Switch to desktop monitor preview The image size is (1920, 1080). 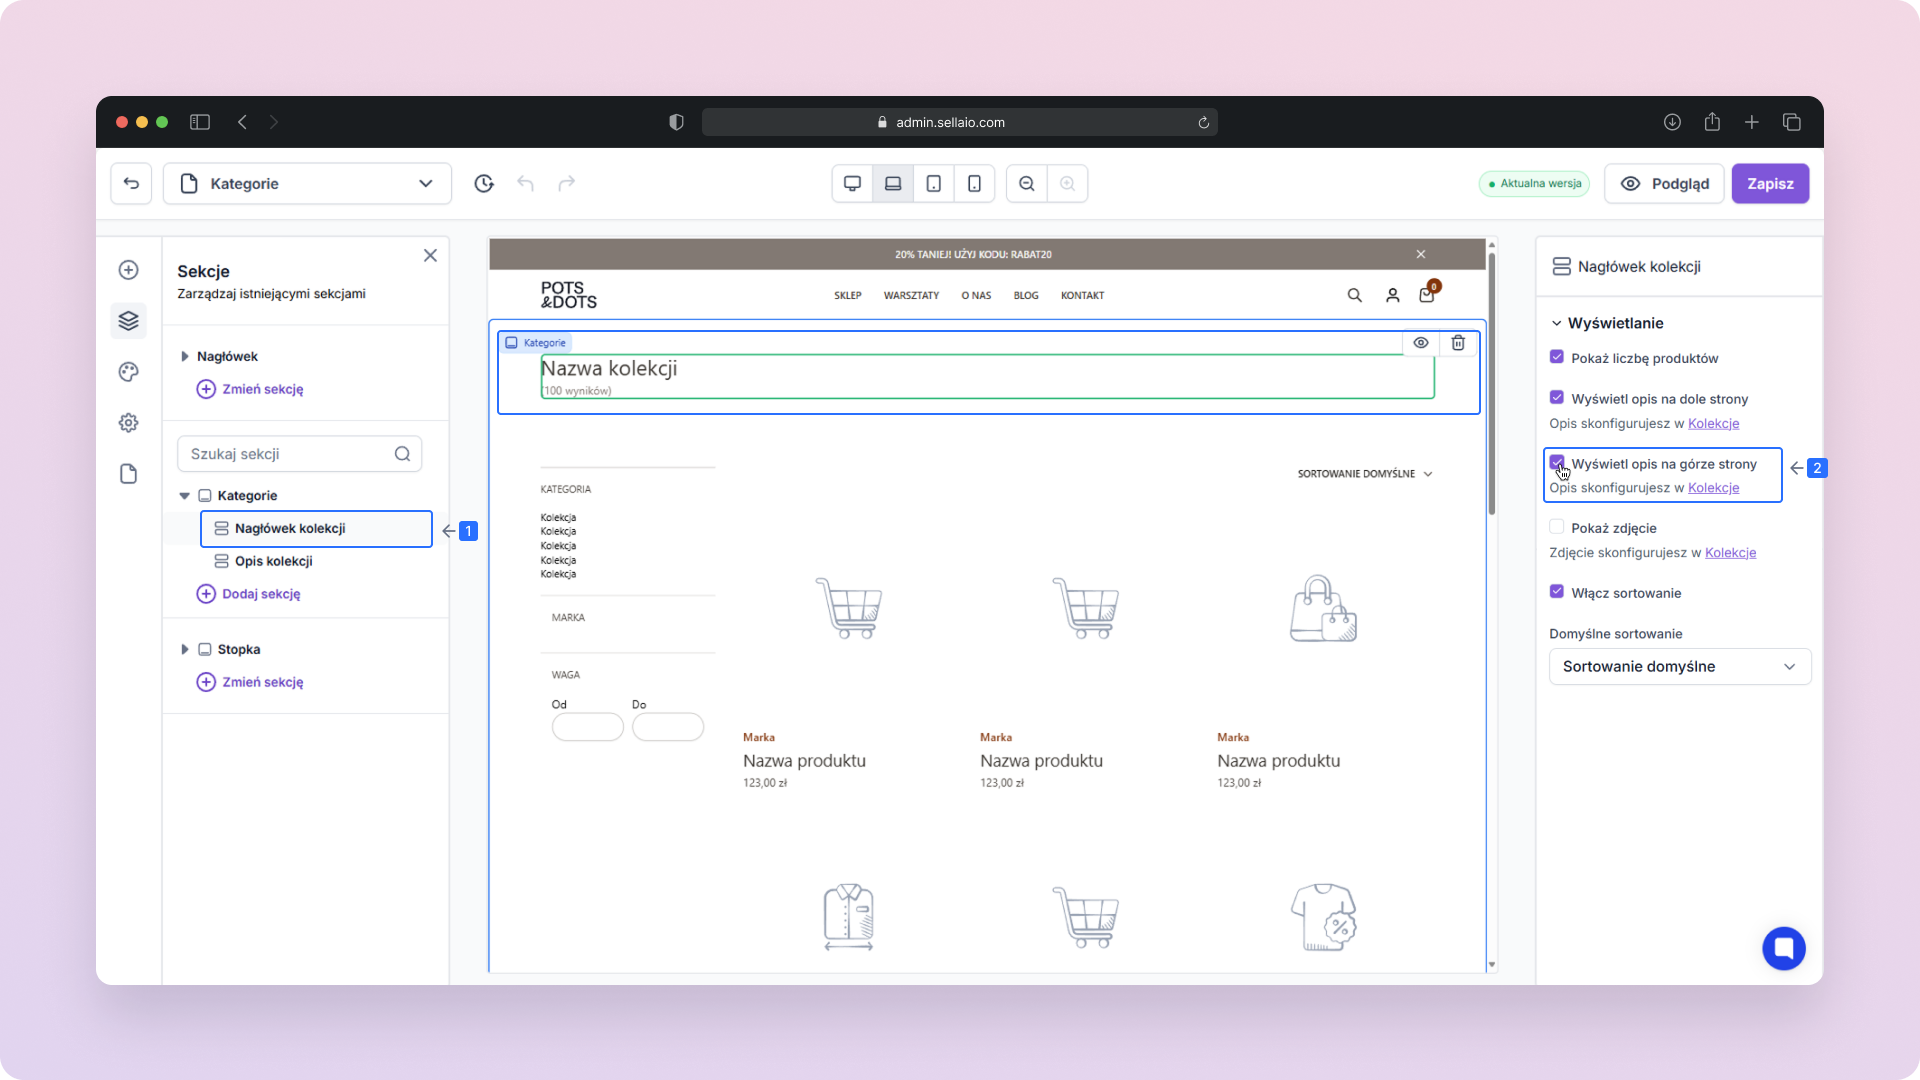[x=852, y=184]
